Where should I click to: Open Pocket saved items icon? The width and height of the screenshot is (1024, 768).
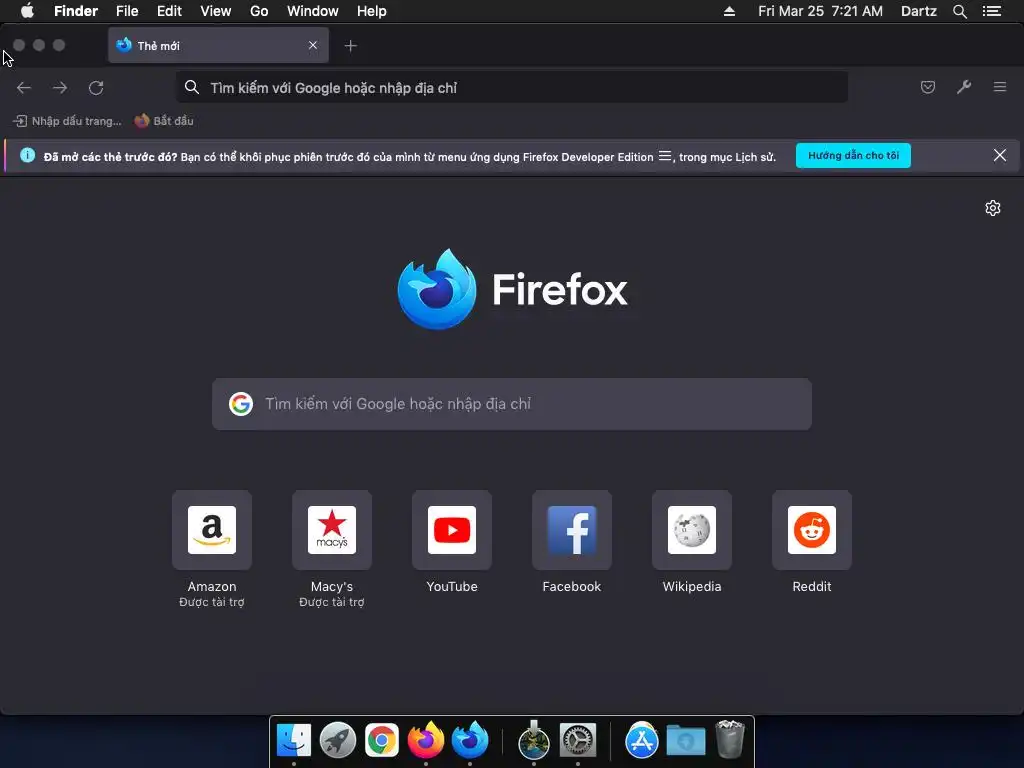coord(927,87)
